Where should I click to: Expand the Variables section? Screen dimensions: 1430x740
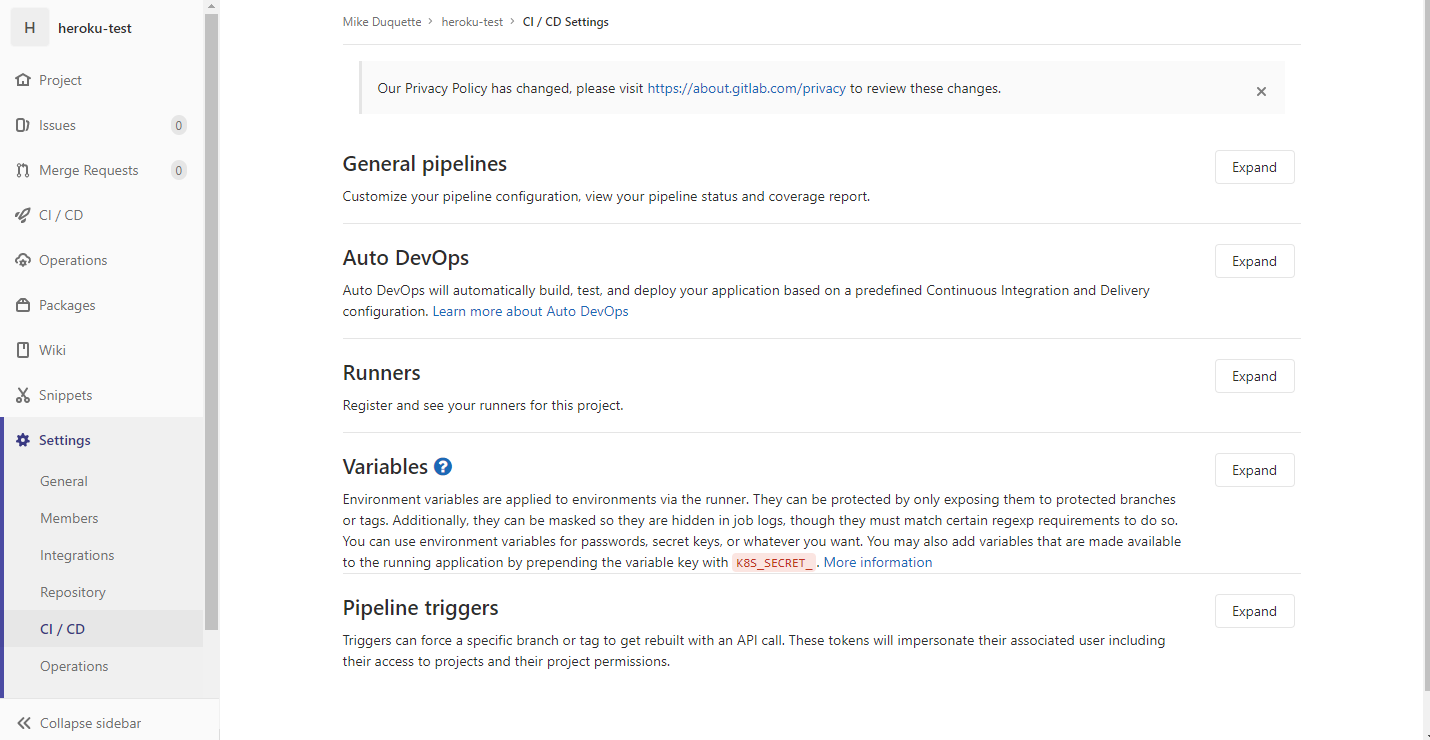pyautogui.click(x=1254, y=470)
